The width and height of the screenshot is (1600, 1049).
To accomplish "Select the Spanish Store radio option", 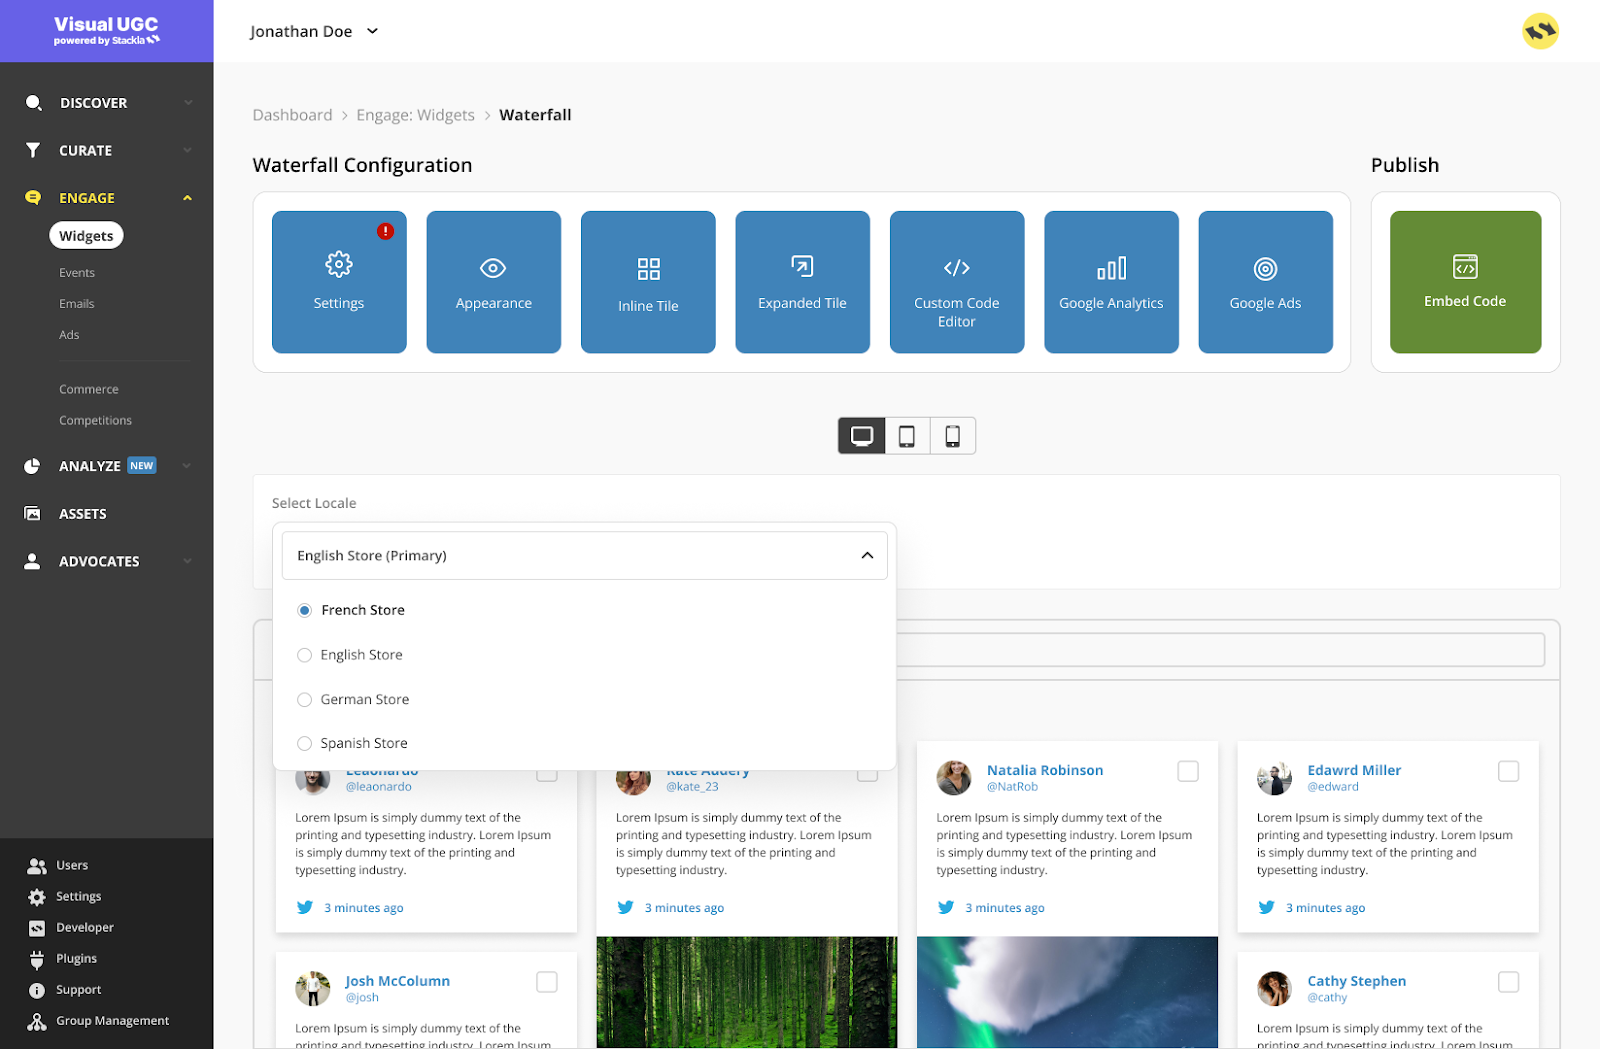I will click(x=305, y=743).
